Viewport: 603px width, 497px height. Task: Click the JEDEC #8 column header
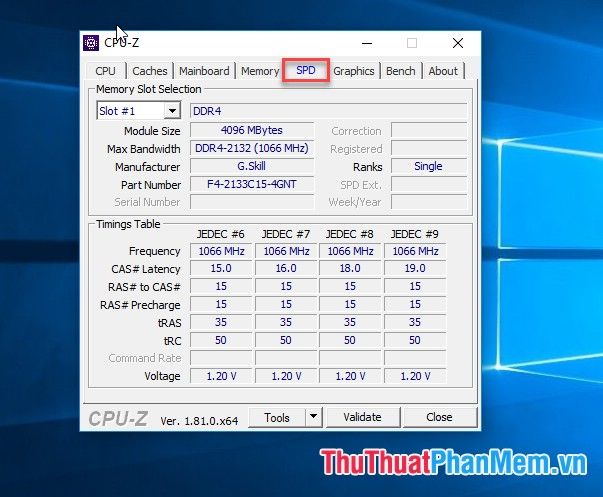tap(350, 234)
